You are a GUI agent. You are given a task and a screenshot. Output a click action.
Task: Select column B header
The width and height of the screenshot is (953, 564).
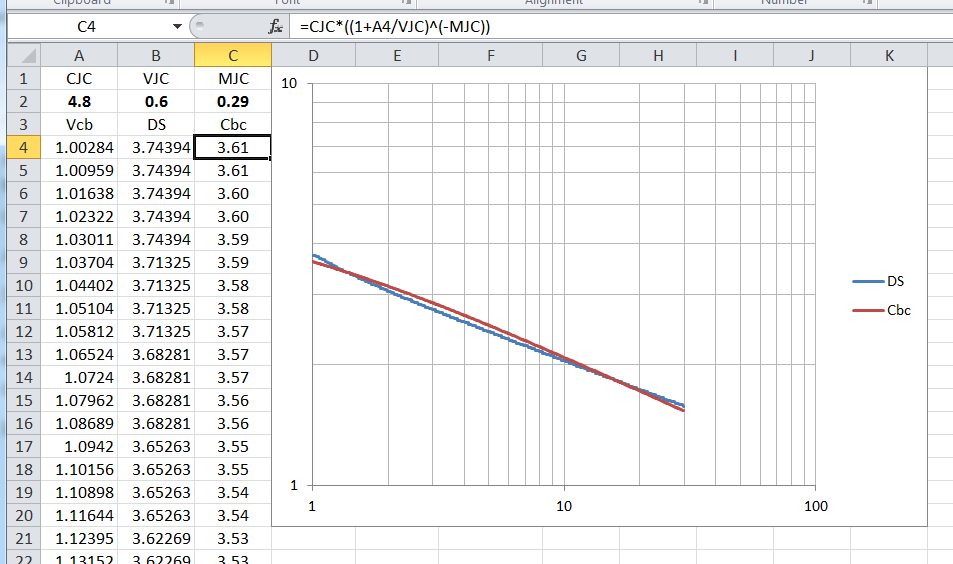(156, 56)
